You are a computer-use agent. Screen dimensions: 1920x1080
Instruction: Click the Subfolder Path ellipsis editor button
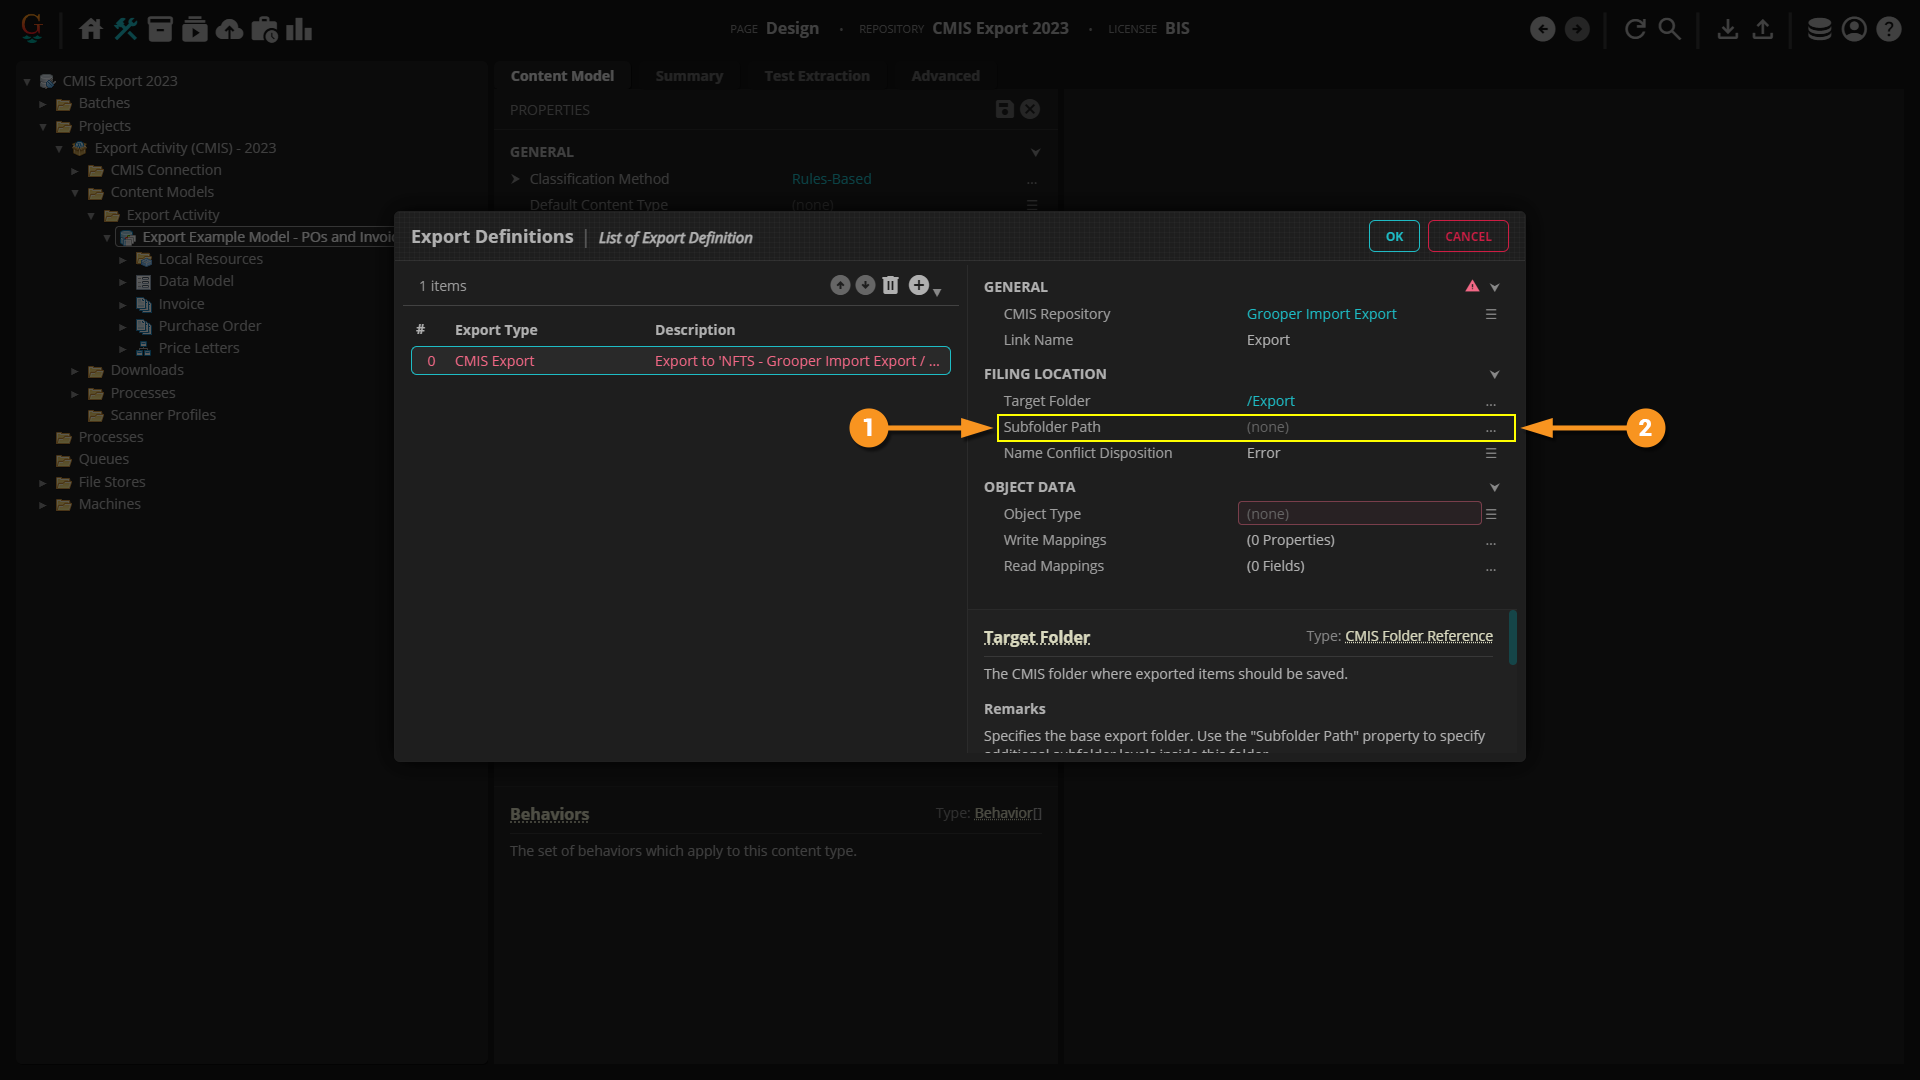(1491, 428)
